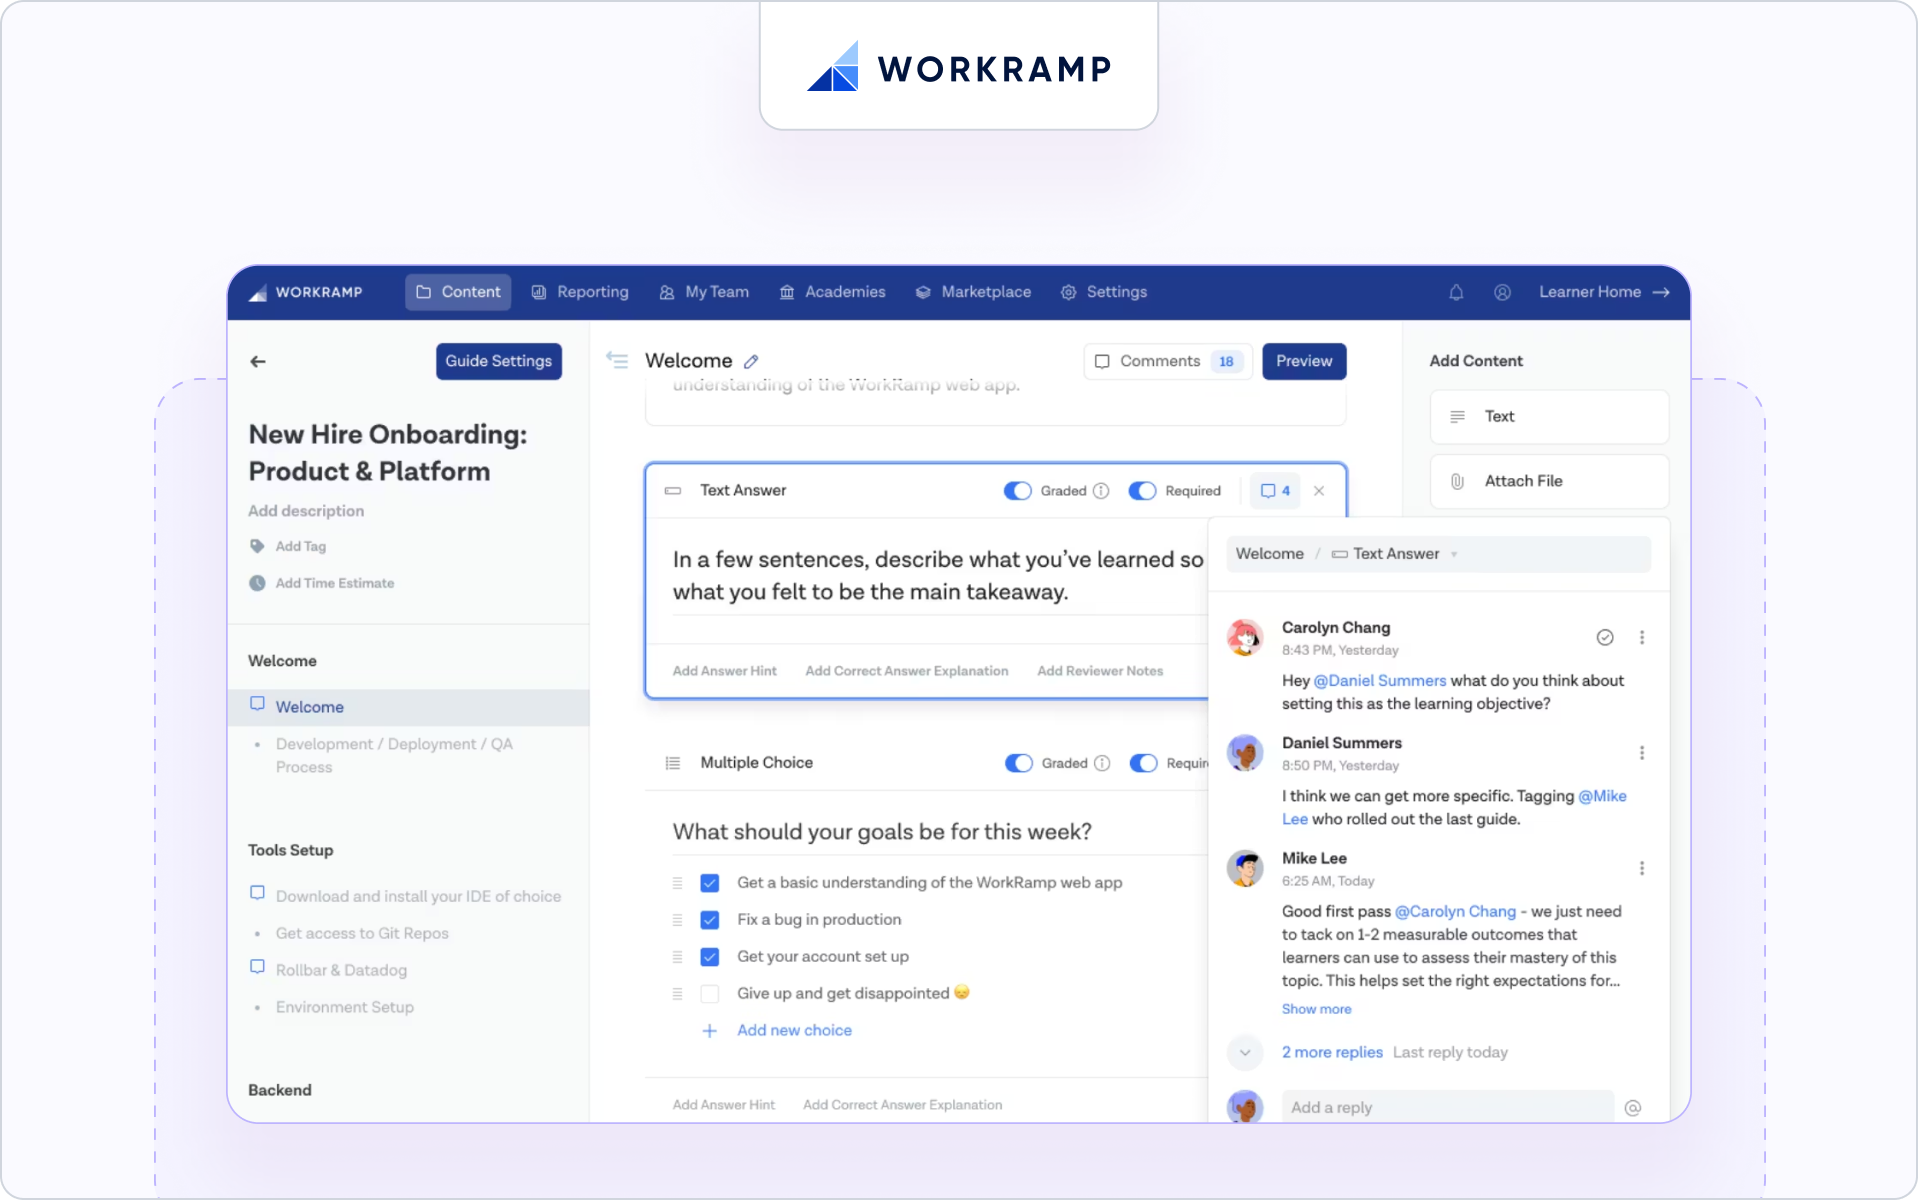
Task: Click the notification bell icon
Action: tap(1456, 292)
